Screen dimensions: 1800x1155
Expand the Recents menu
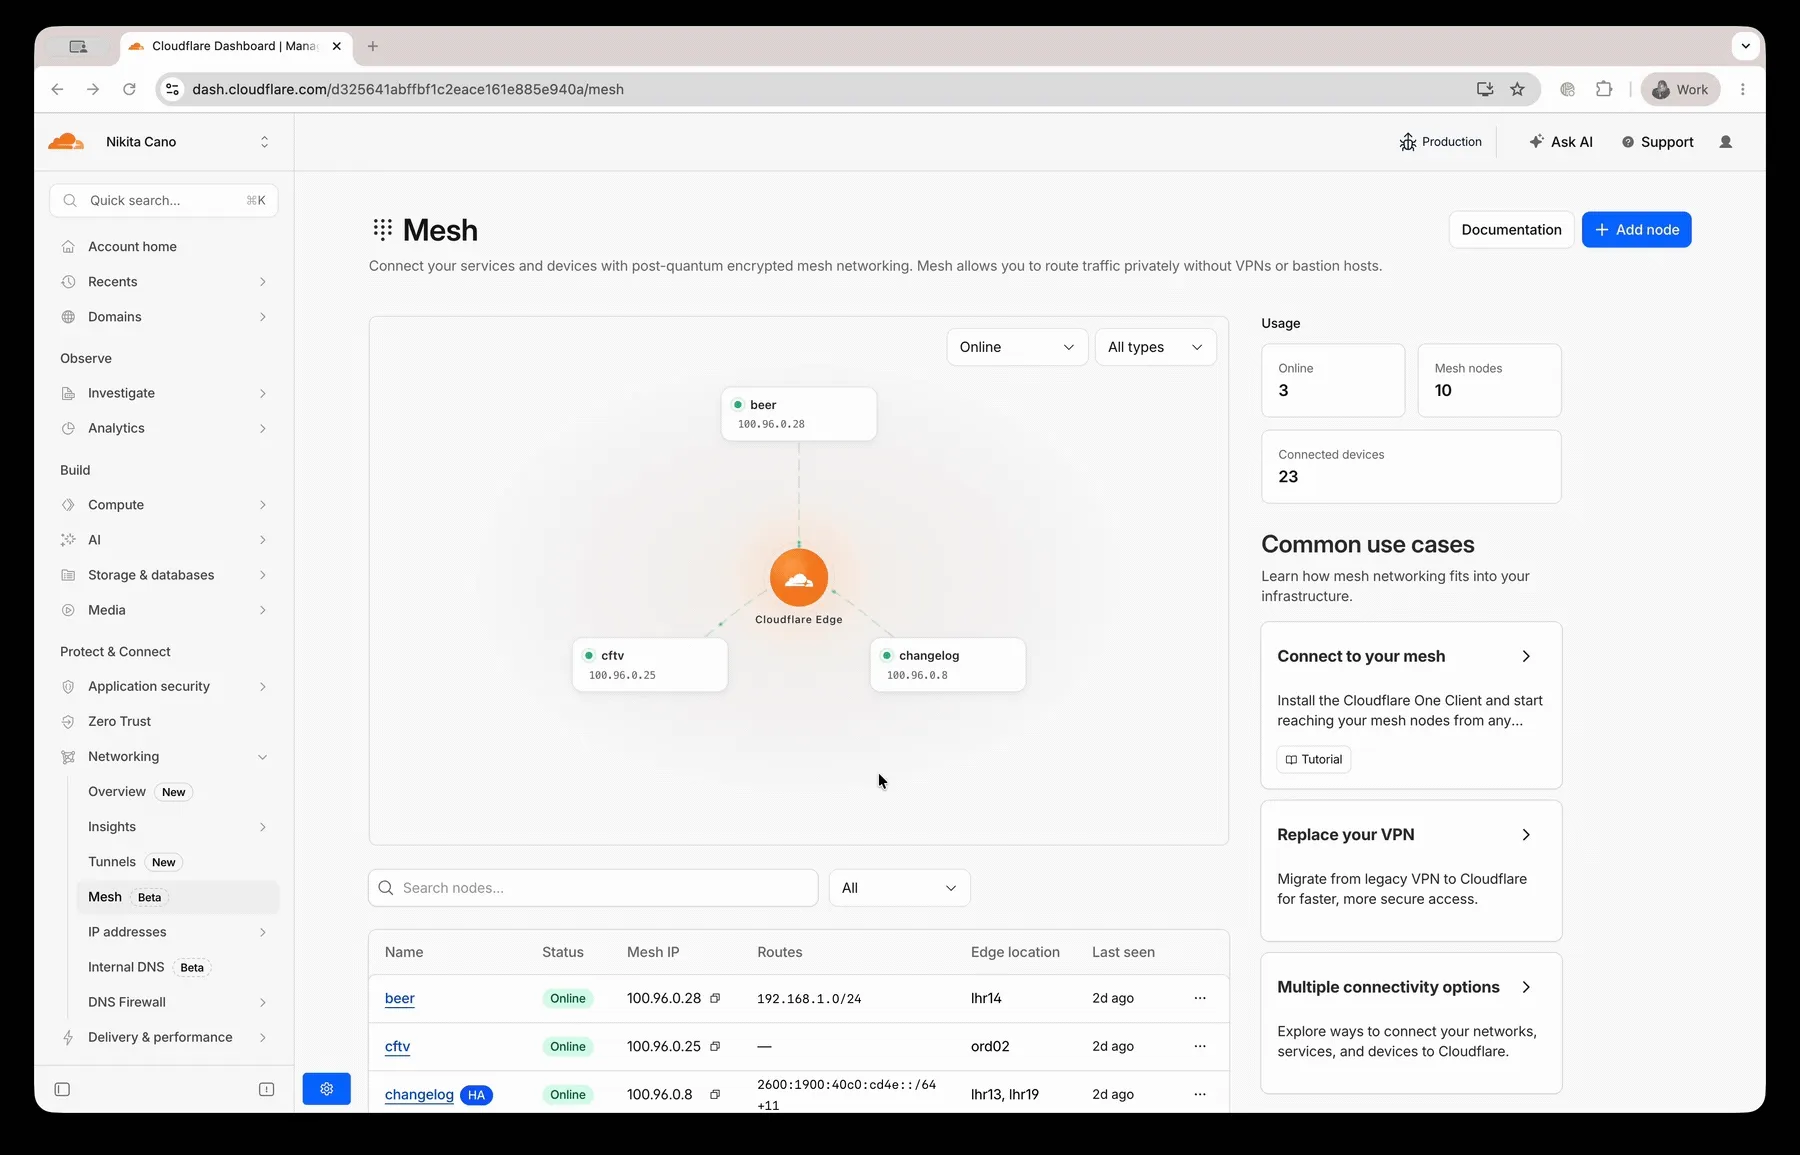click(165, 282)
